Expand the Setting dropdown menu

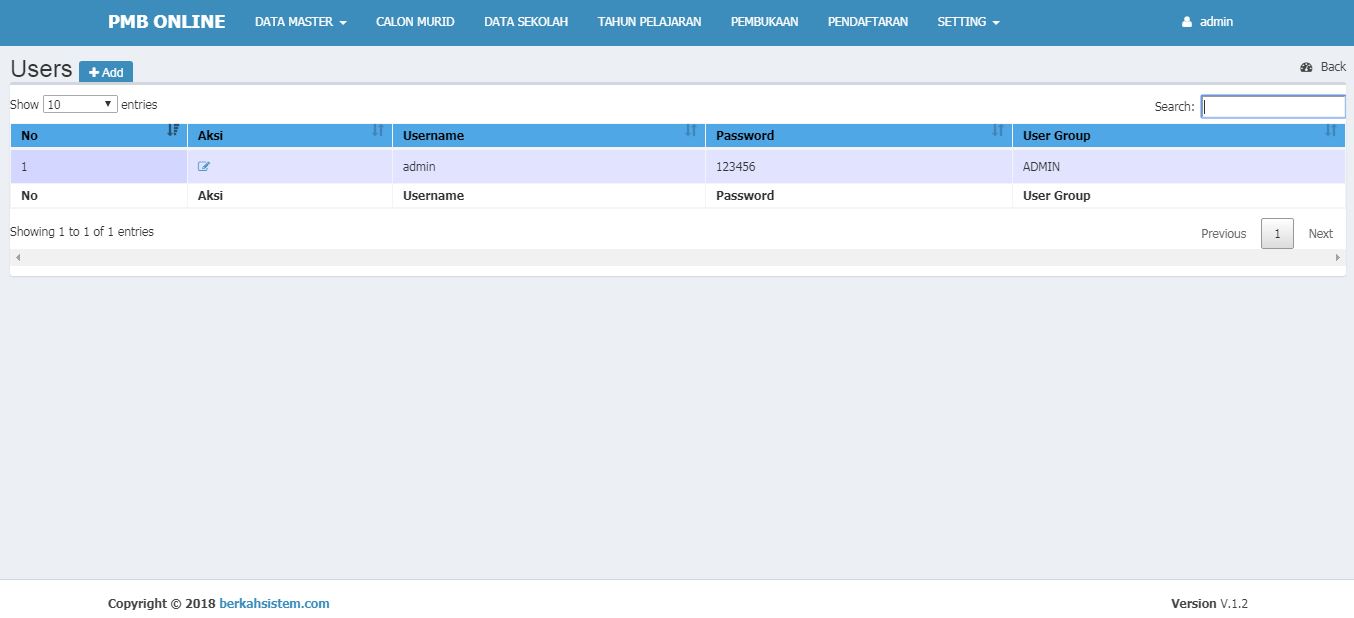(968, 22)
